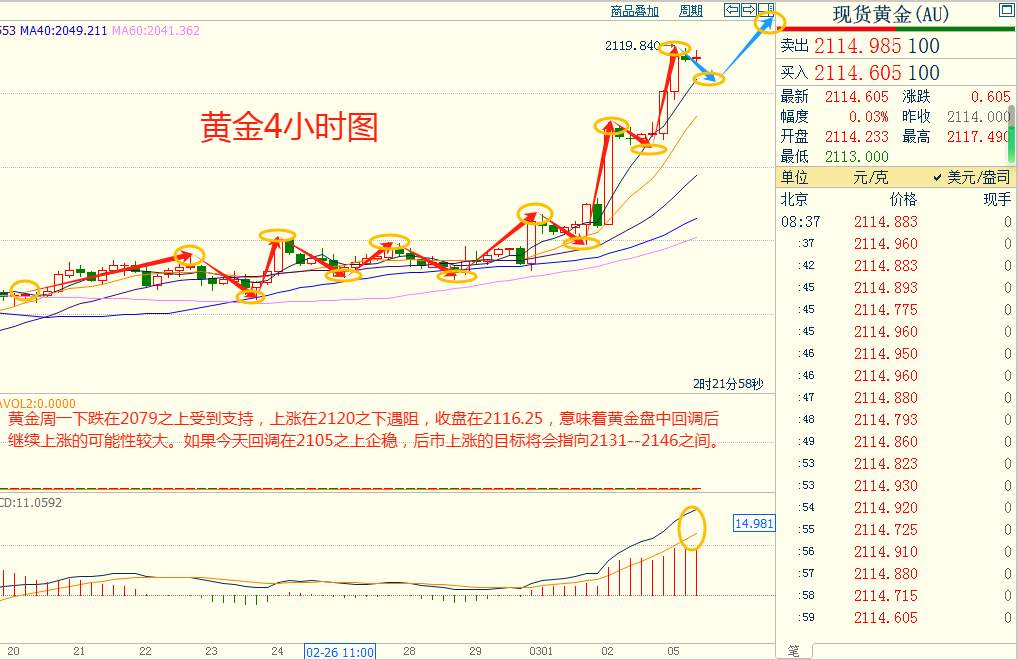Screen dimensions: 1018x660
Task: Click the 价格 column header
Action: pos(903,199)
